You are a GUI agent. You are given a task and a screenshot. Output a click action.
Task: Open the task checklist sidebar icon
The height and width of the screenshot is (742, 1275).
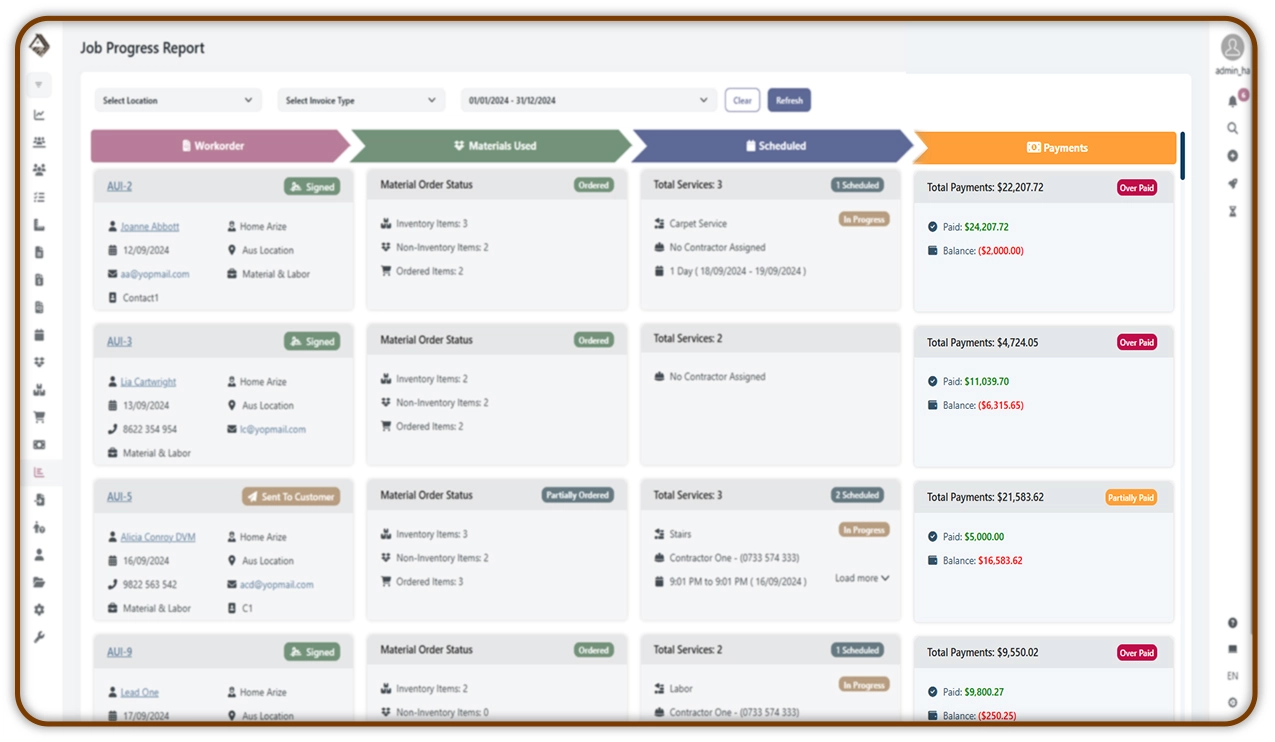coord(39,198)
